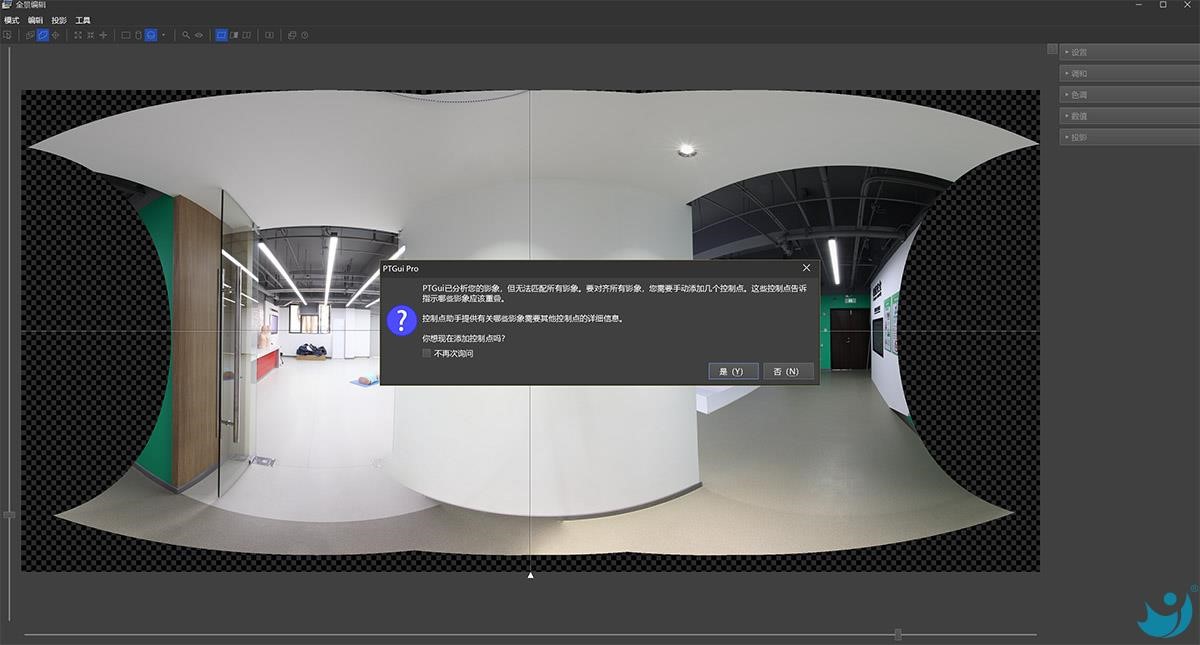
Task: Click the clock icon at toolbar end
Action: click(305, 35)
